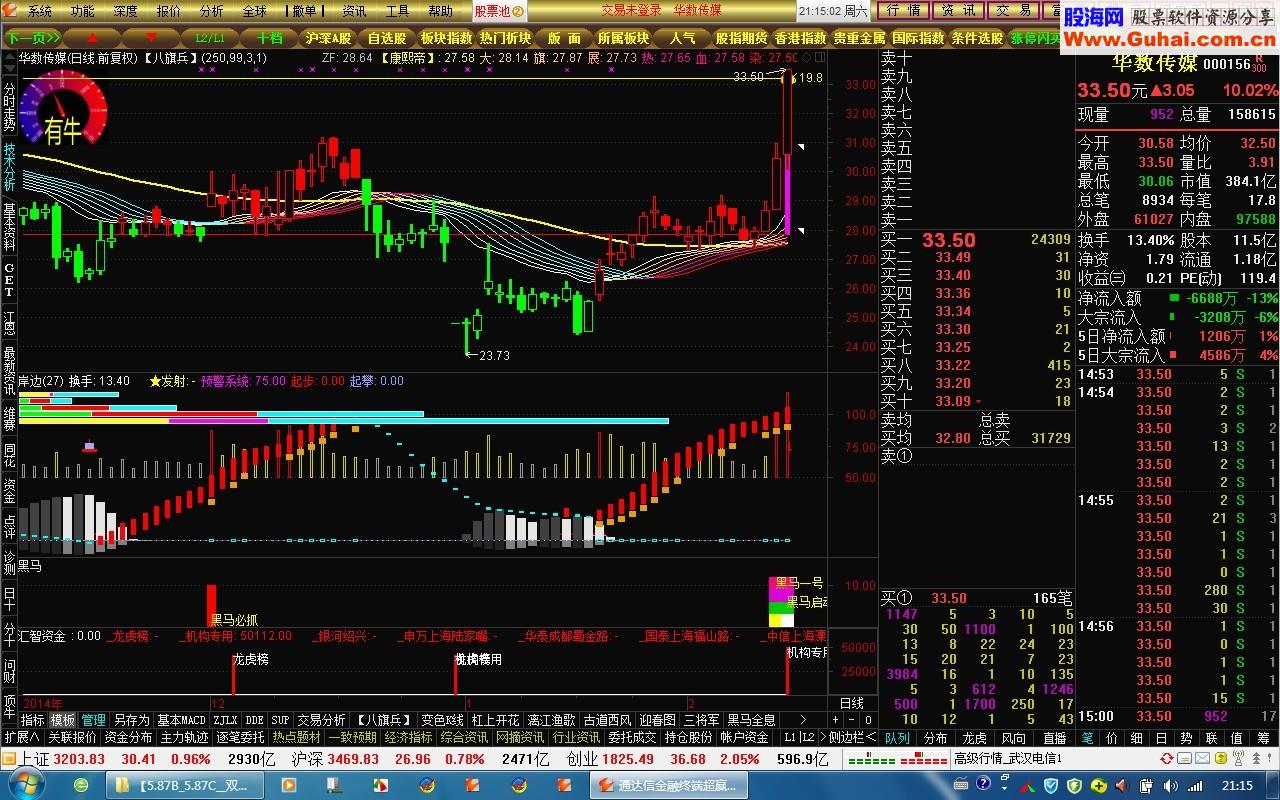The image size is (1280, 800).
Task: Open the 技术分析 sidebar tab
Action: 9,166
